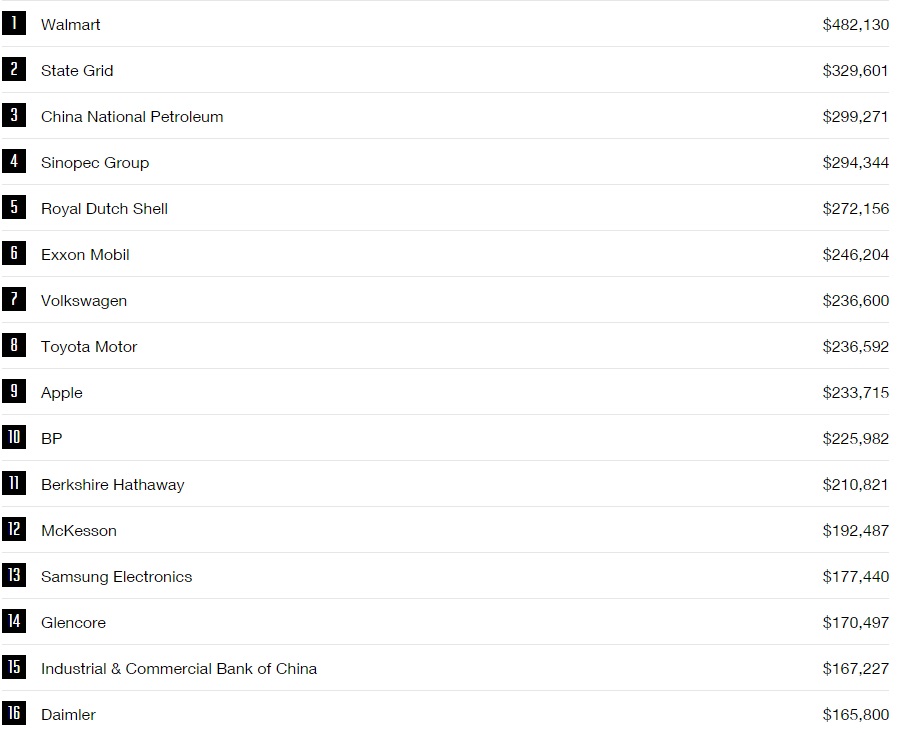The height and width of the screenshot is (733, 898).
Task: Click the rank 13 badge icon
Action: pos(14,576)
